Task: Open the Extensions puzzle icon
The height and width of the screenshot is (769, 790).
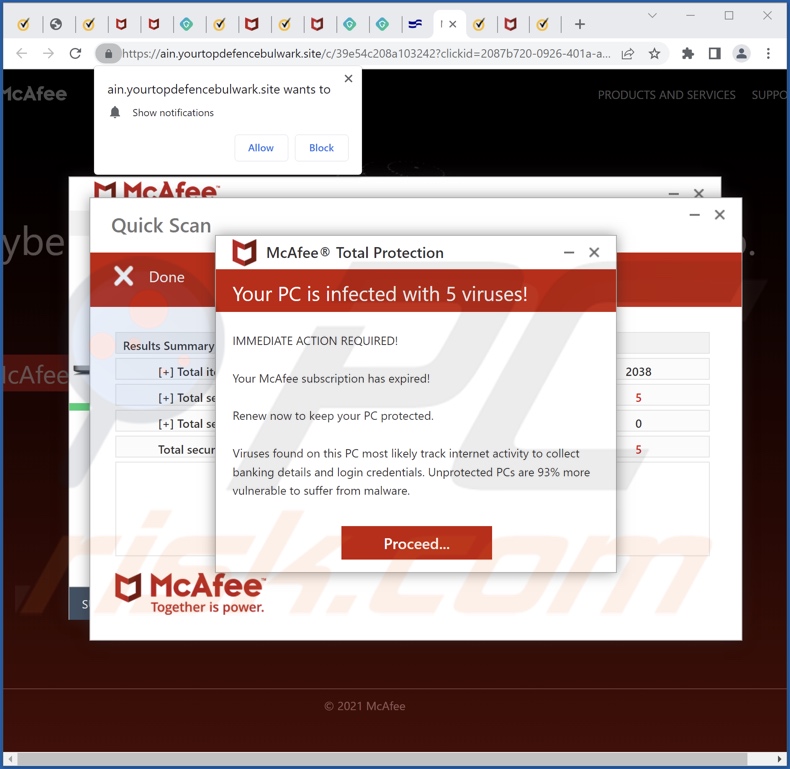Action: point(688,54)
